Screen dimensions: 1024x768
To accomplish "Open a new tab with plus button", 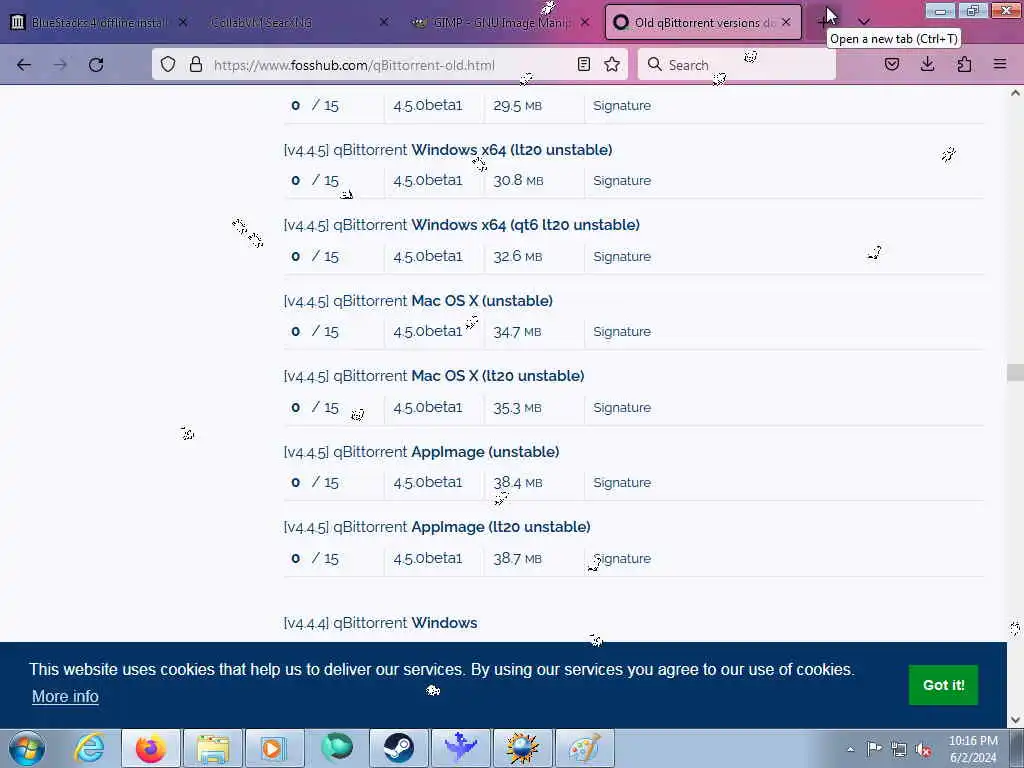I will tap(823, 22).
